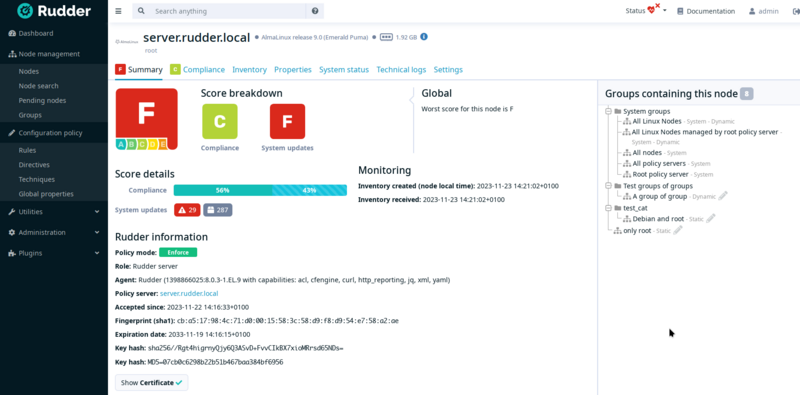Image resolution: width=800 pixels, height=395 pixels.
Task: Click the node info icon after 1.92 GB
Action: (x=423, y=37)
